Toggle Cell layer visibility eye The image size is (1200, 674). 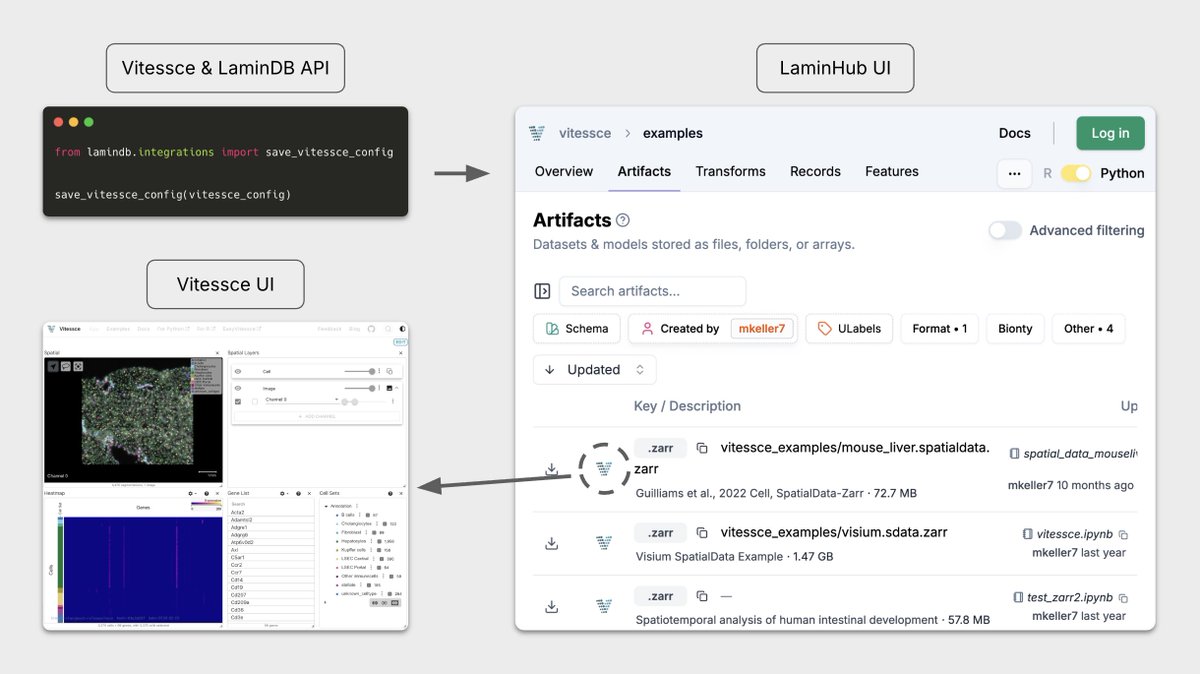point(238,372)
